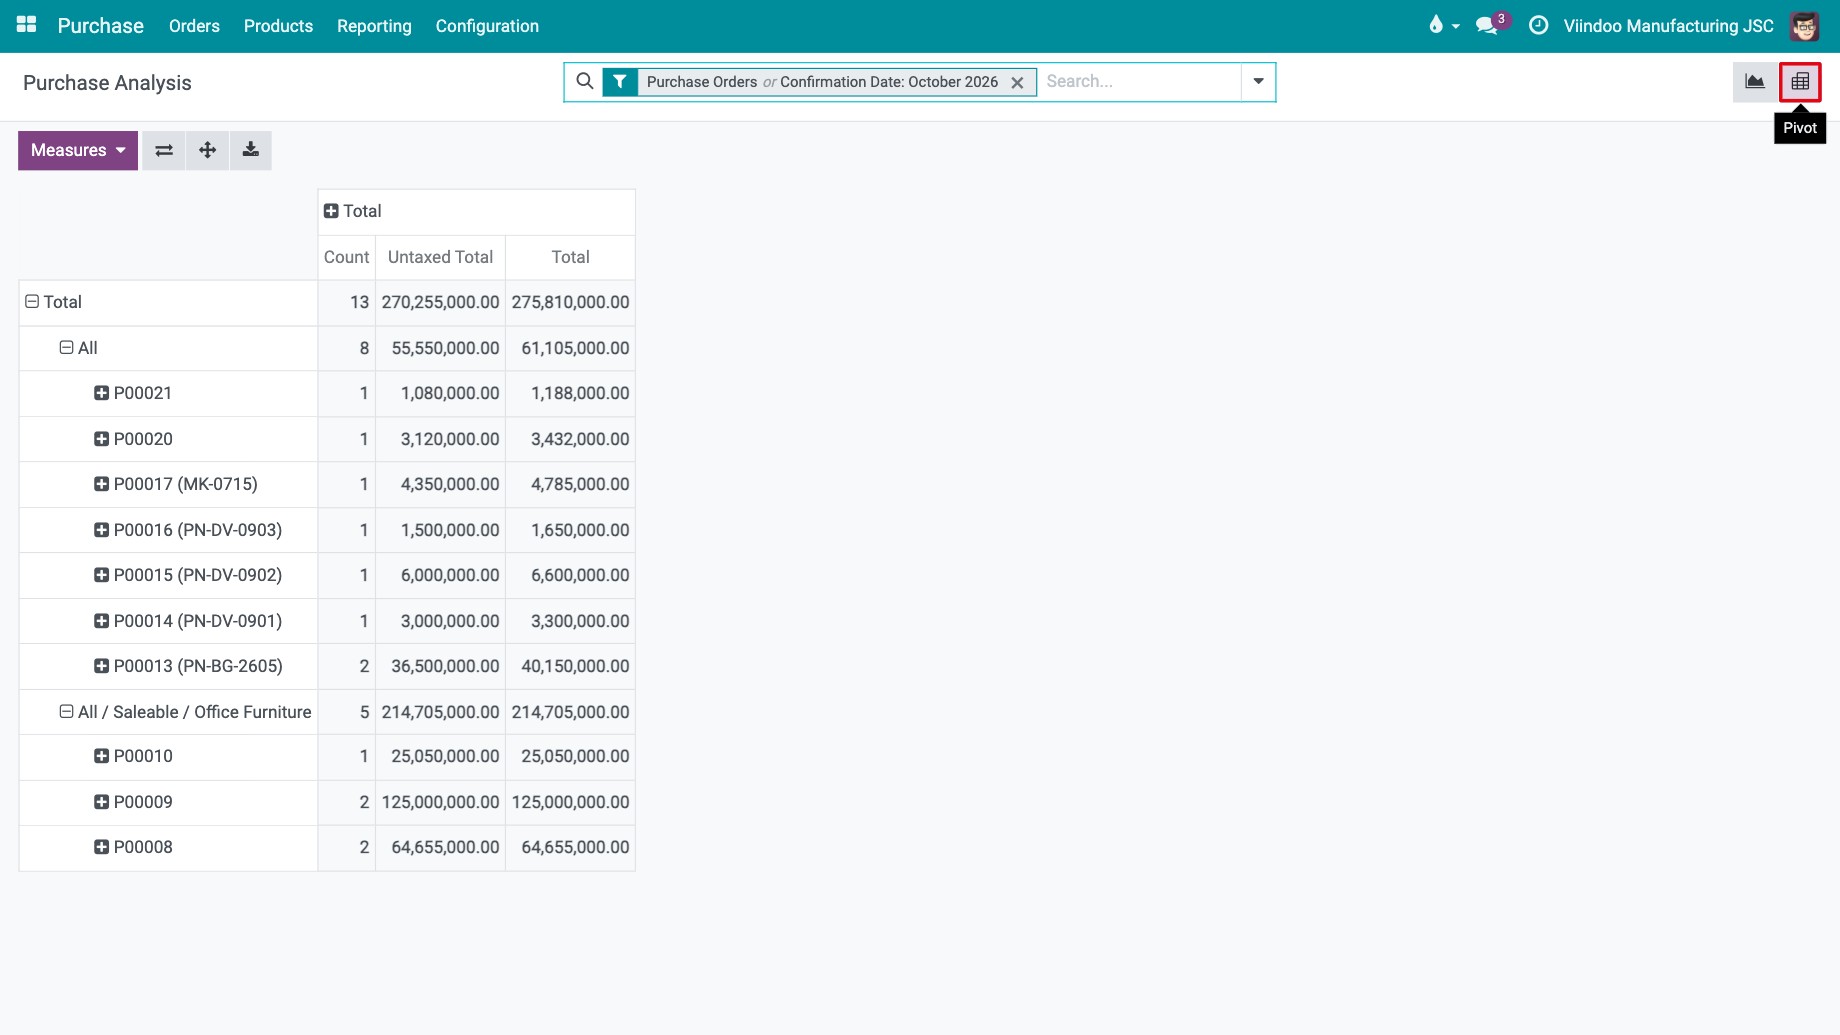Expand the P00017 (MK-0715) row
Screen dimensions: 1840x1035
tap(101, 484)
